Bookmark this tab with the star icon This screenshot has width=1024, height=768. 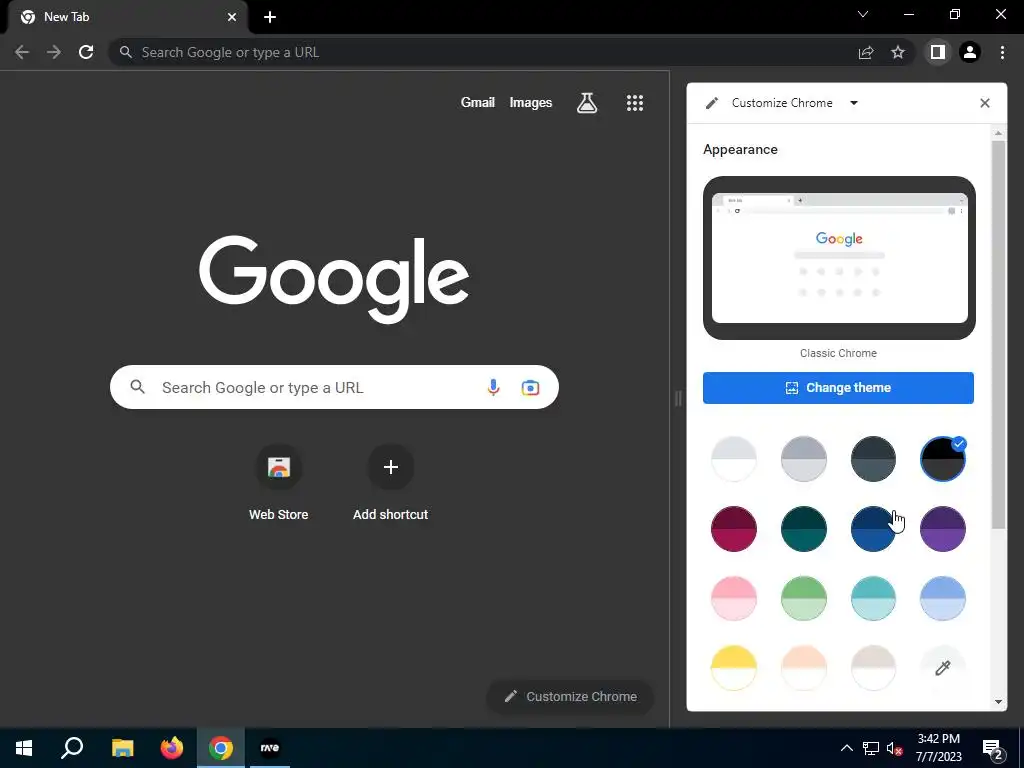coord(898,52)
